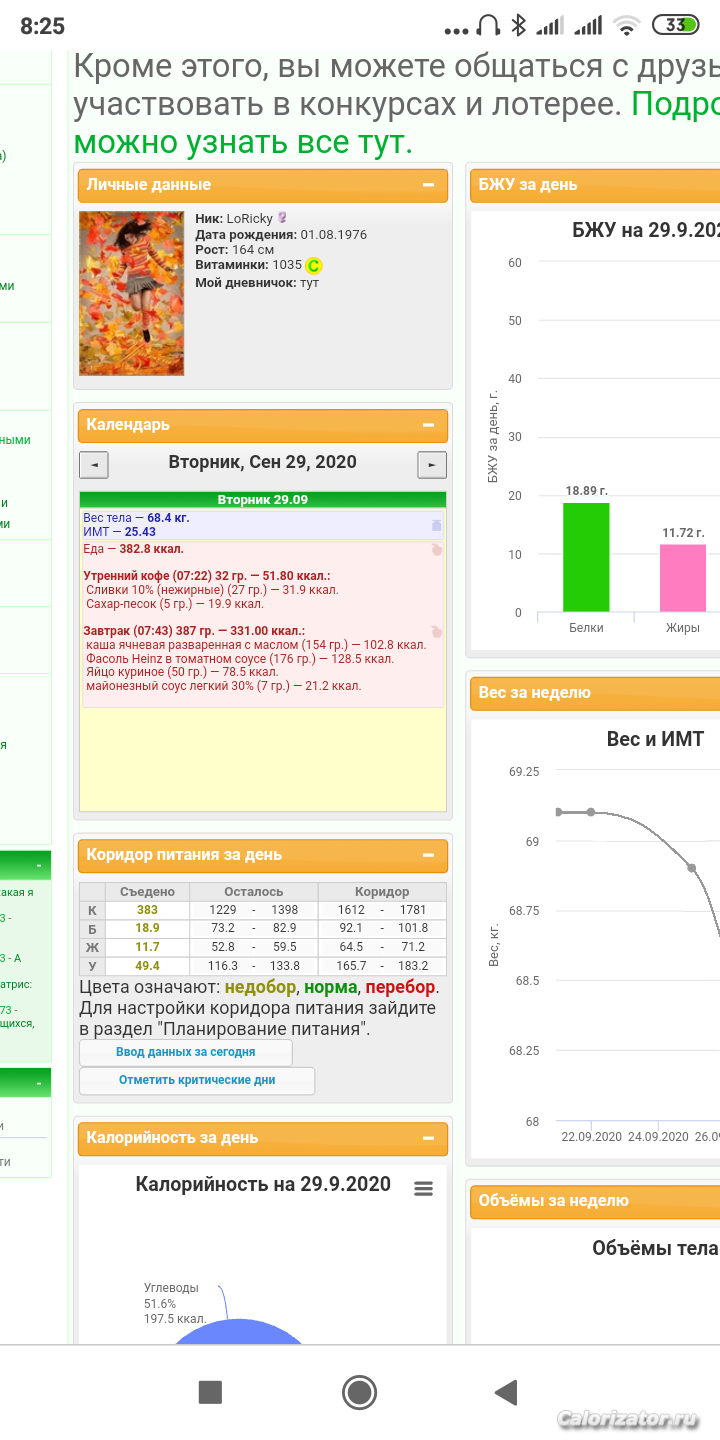Screen dimensions: 720x1440
Task: Click the Съедено column header
Action: click(x=147, y=892)
